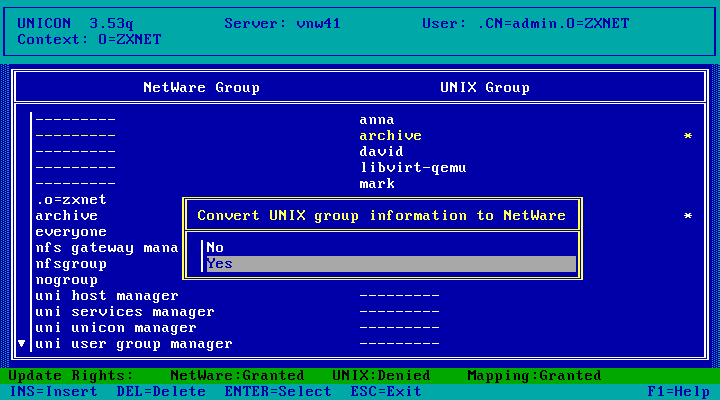Click the NetWare dashes beside david
Screen dimensions: 720x400
click(75, 152)
